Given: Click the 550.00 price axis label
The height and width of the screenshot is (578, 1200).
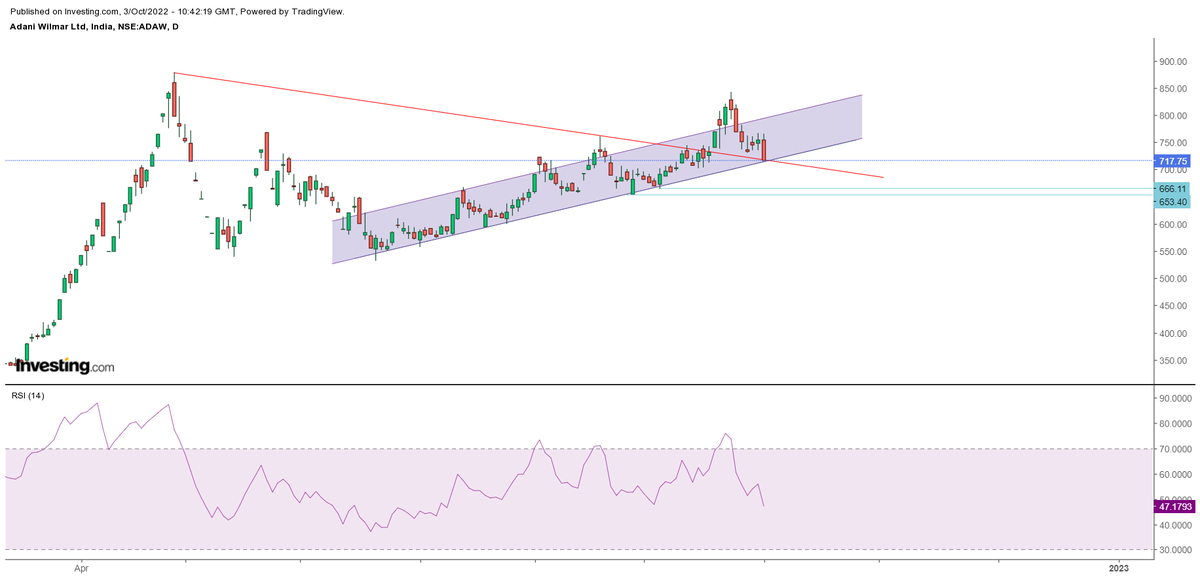Looking at the screenshot, I should pyautogui.click(x=1172, y=252).
